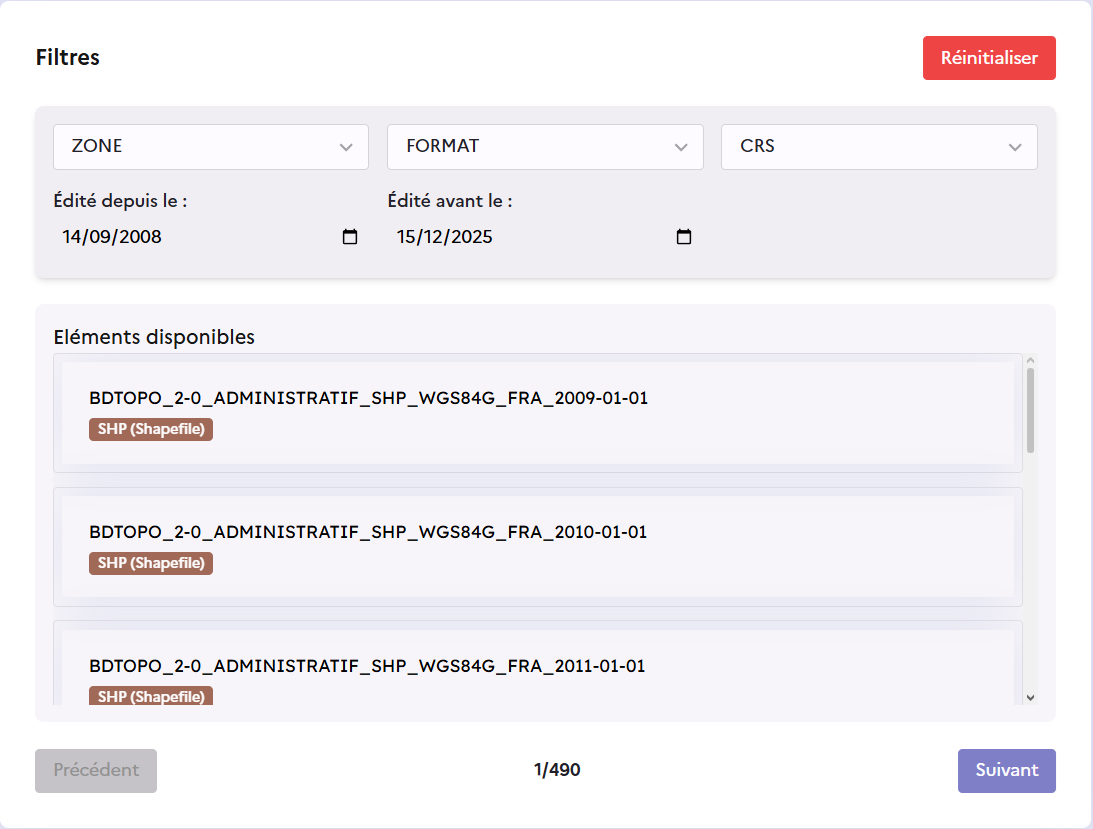Image resolution: width=1093 pixels, height=829 pixels.
Task: Click the 15/12/2025 date field
Action: click(x=445, y=238)
